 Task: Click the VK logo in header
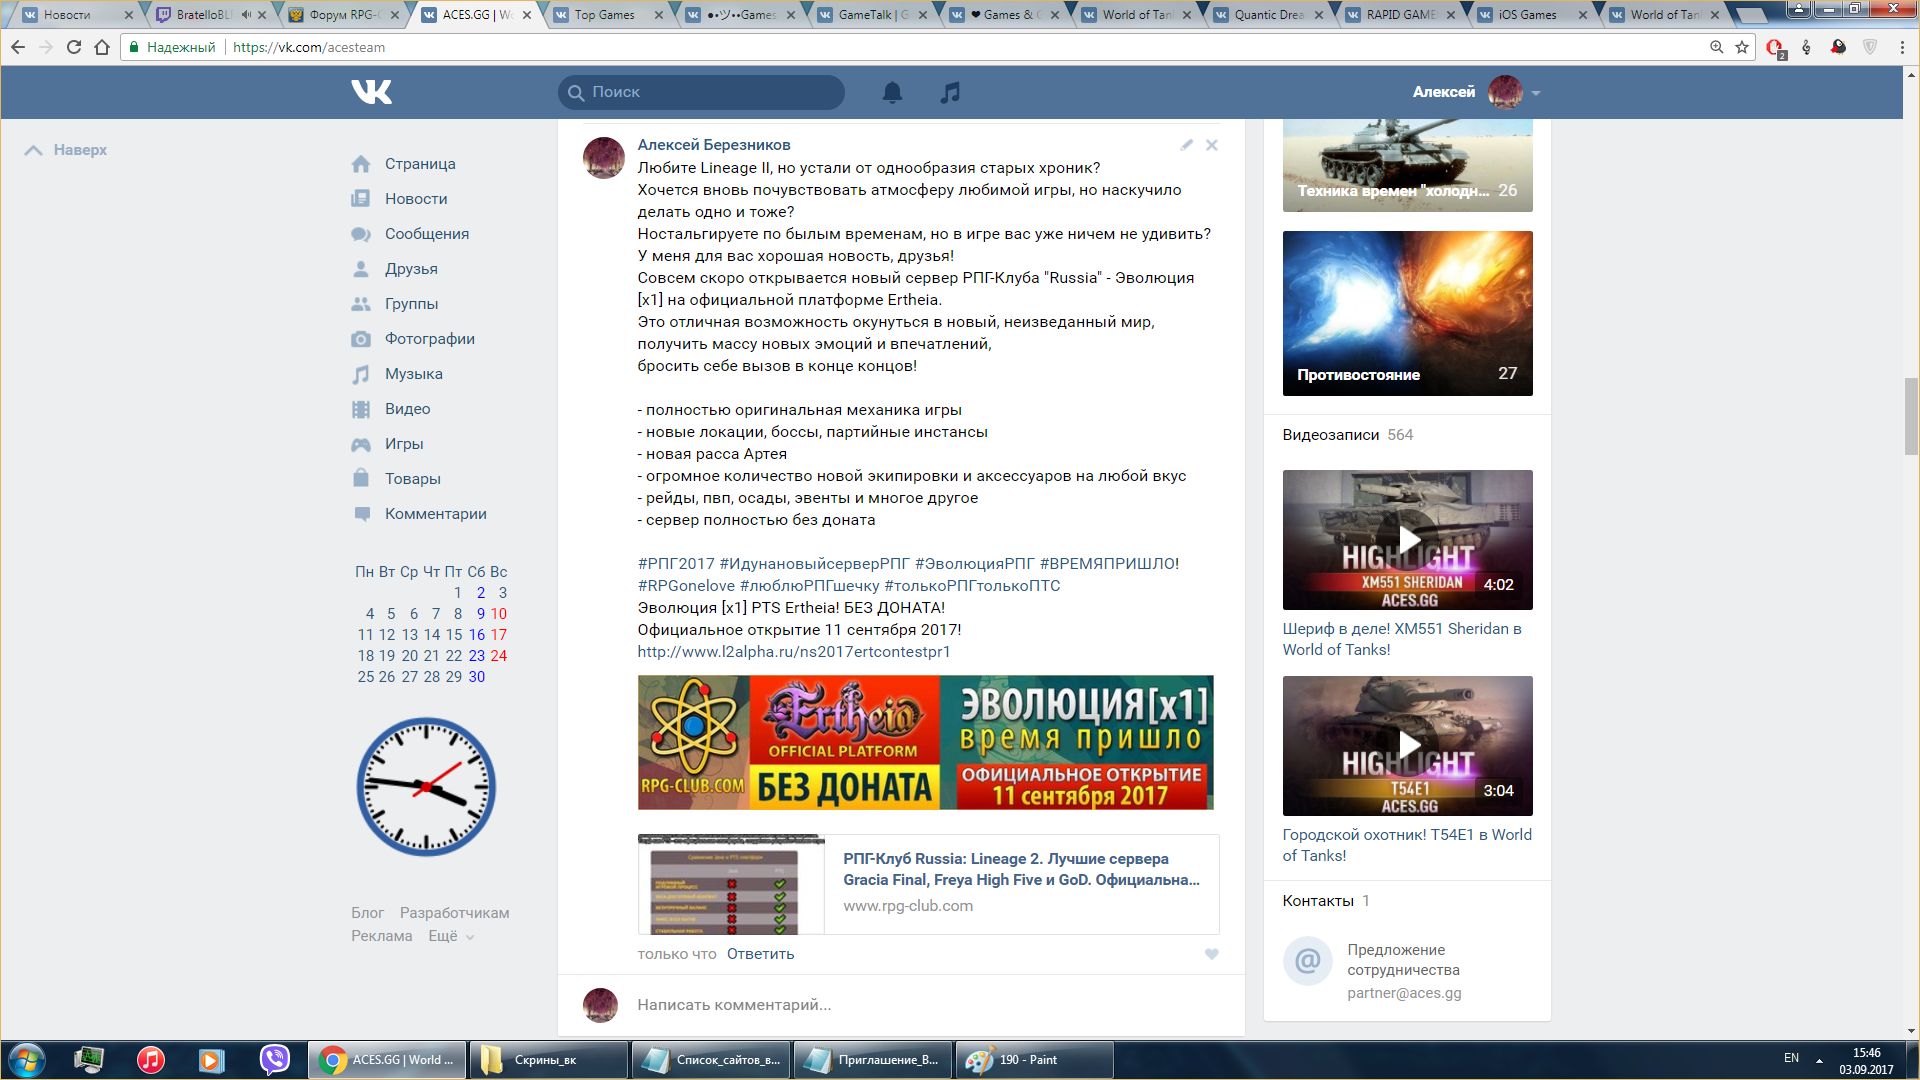click(371, 92)
